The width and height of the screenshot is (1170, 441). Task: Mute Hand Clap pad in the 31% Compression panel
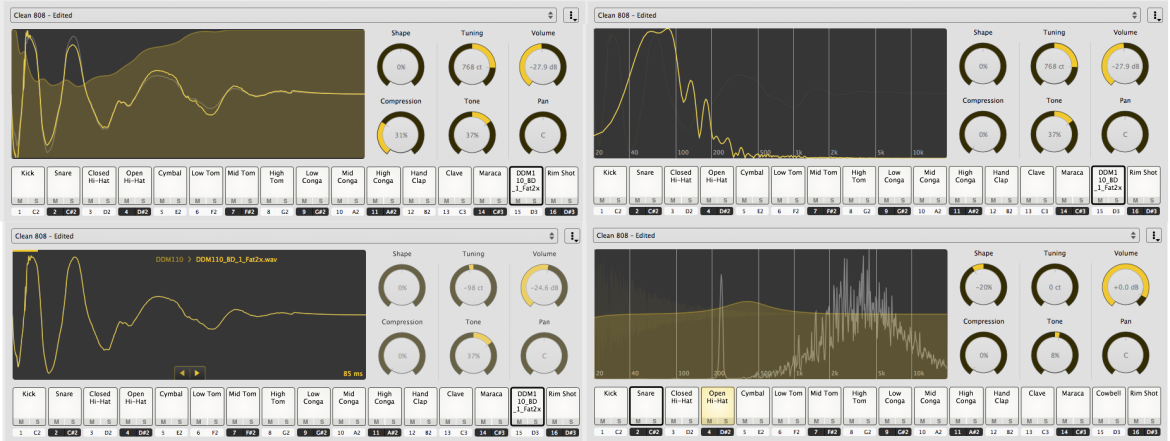click(x=411, y=200)
